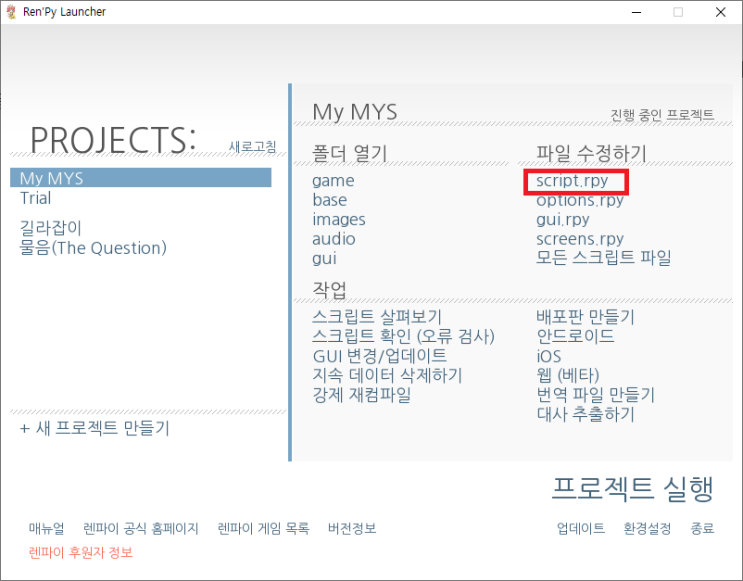Screen dimensions: 743x581
Task: Select the Trial project
Action: (36, 198)
